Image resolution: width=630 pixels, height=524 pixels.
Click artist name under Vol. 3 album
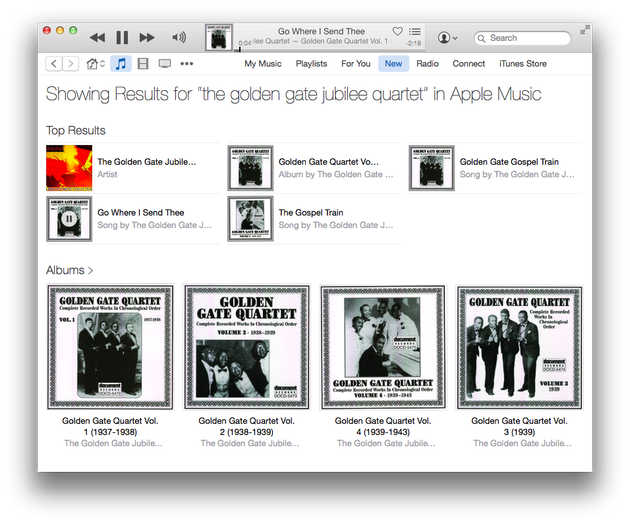(x=522, y=443)
